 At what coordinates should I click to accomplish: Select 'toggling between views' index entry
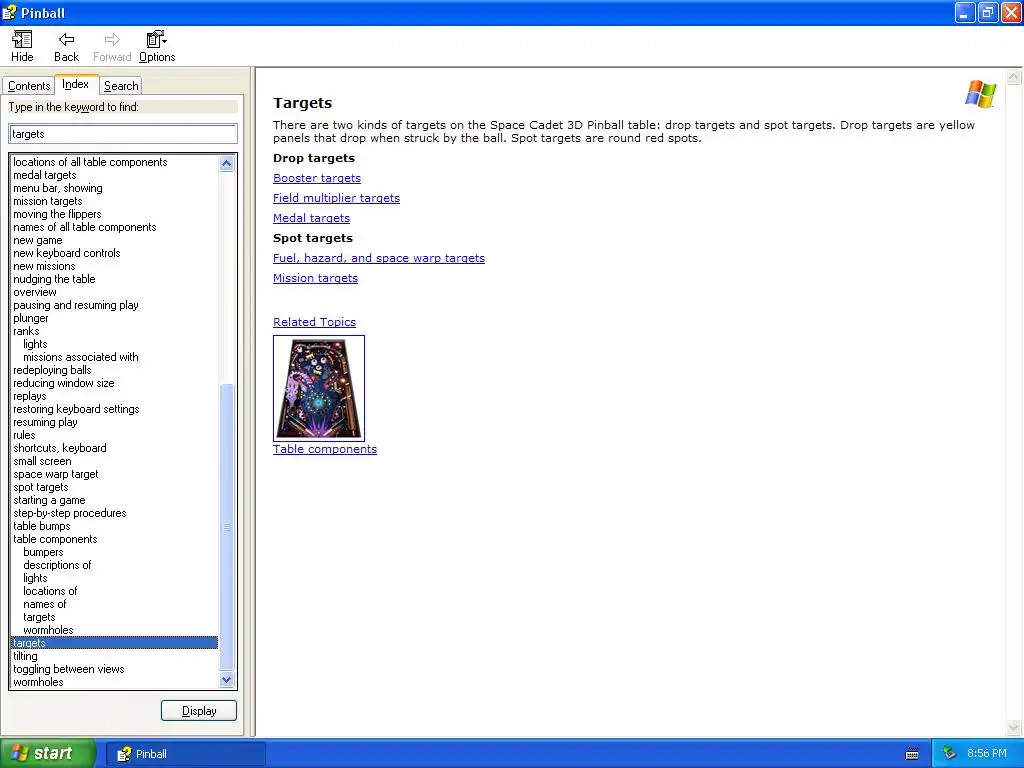pos(69,669)
